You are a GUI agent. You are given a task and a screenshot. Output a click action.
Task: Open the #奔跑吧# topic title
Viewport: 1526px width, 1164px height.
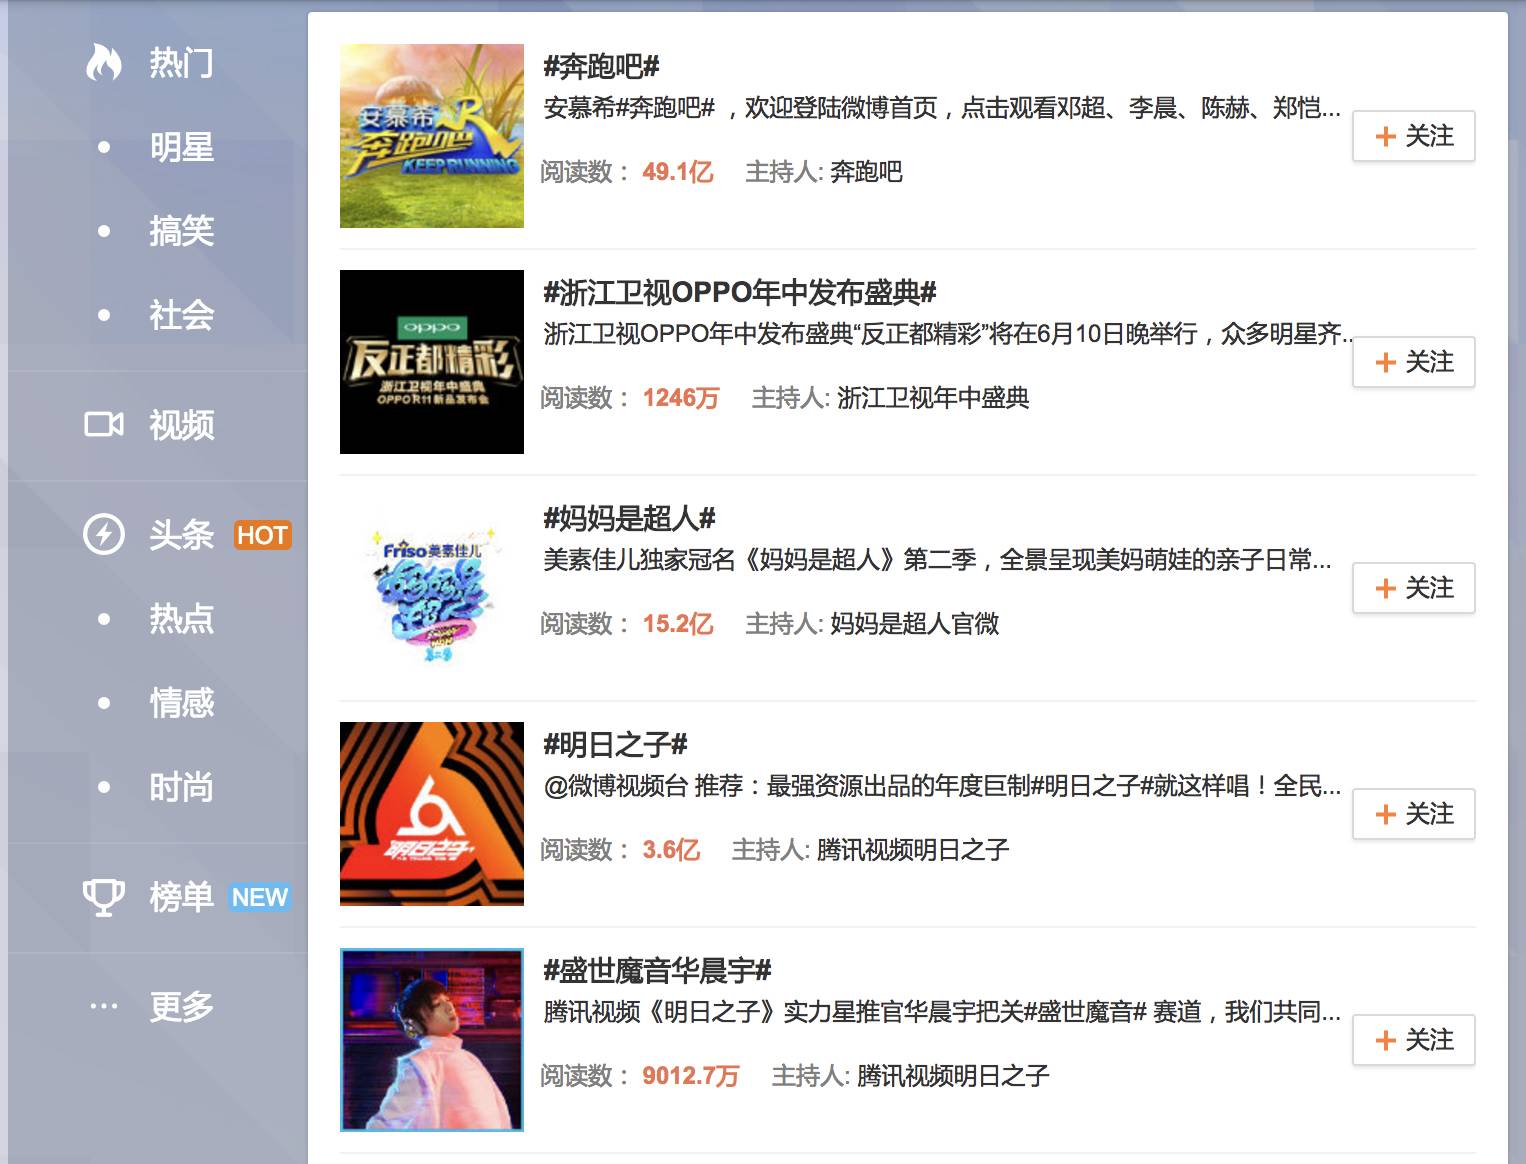pos(601,67)
